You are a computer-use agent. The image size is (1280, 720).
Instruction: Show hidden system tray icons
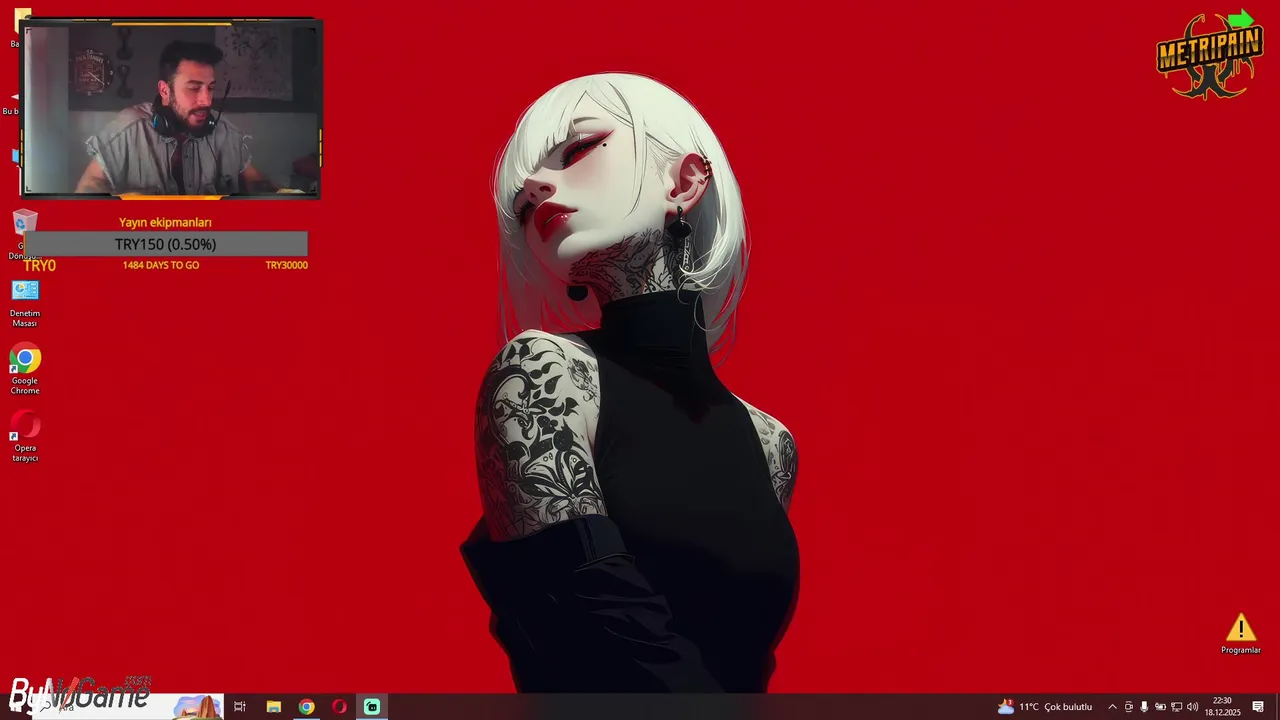[1112, 707]
